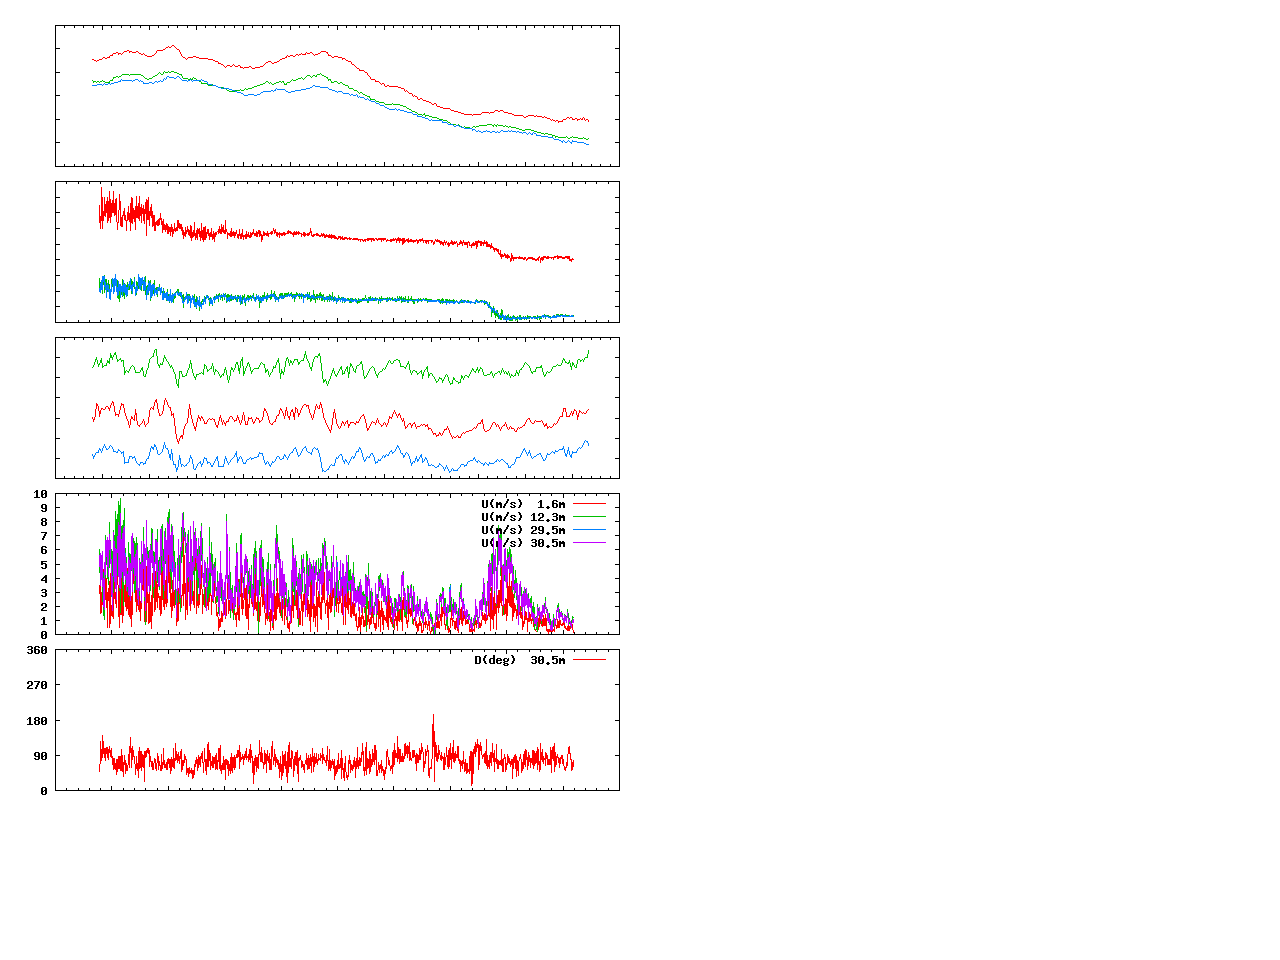Click axis value '4' on wind speed plot
The height and width of the screenshot is (960, 1280).
tap(44, 579)
